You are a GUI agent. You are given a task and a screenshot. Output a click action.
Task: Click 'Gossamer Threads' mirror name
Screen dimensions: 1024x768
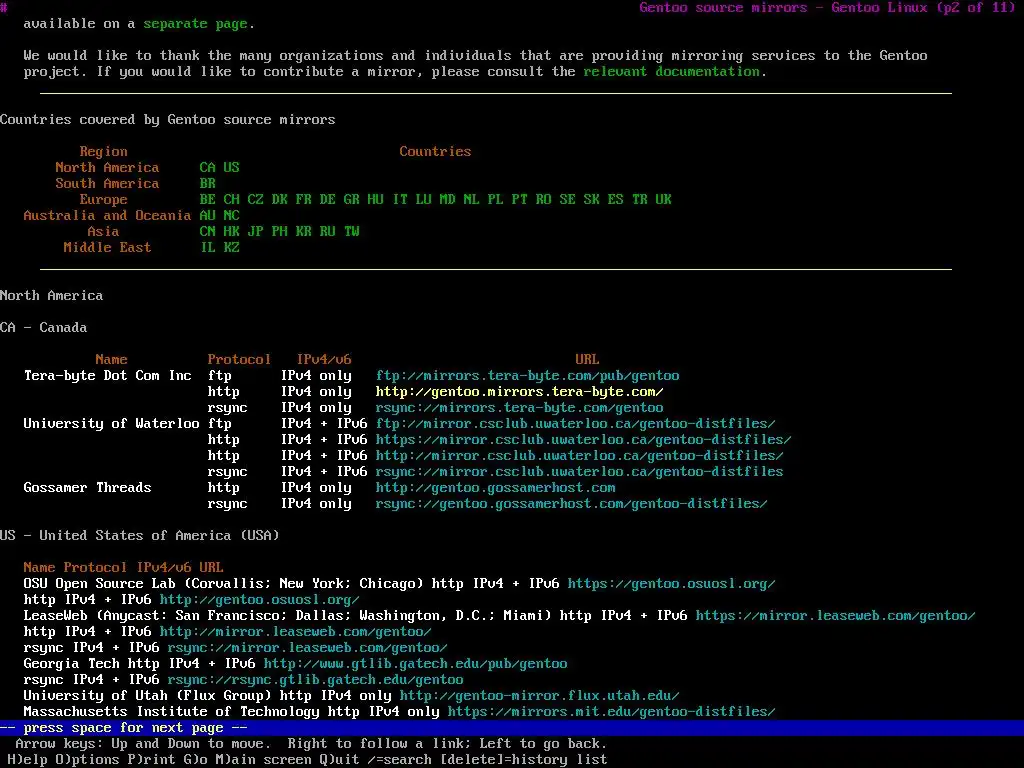(x=88, y=488)
